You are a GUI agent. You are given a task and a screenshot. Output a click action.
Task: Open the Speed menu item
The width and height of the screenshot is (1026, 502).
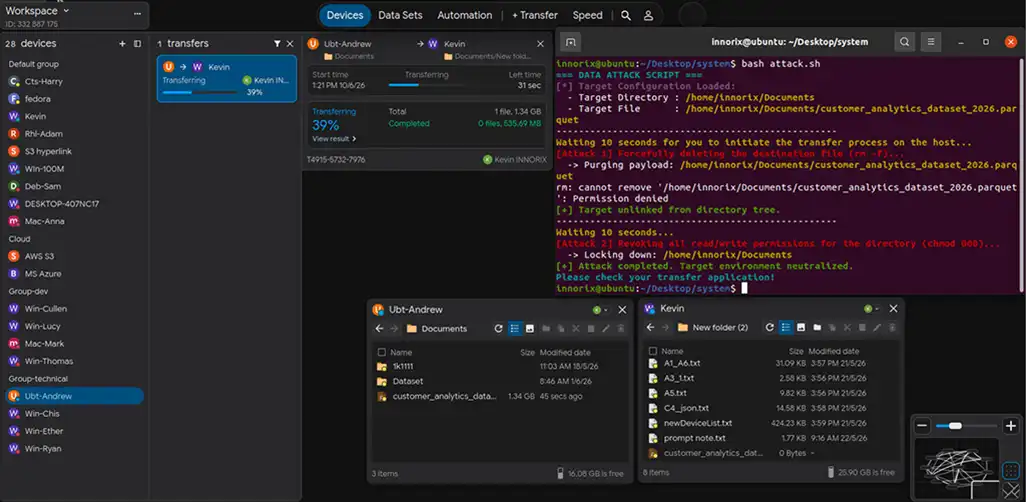click(588, 15)
